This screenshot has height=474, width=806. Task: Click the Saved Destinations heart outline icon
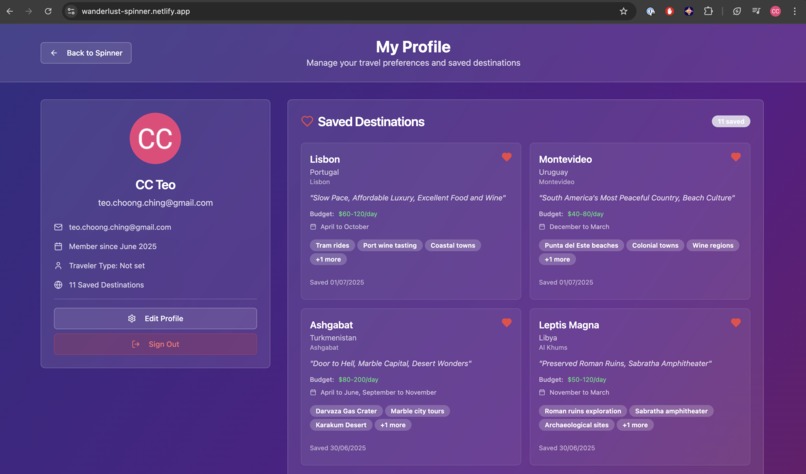point(307,121)
